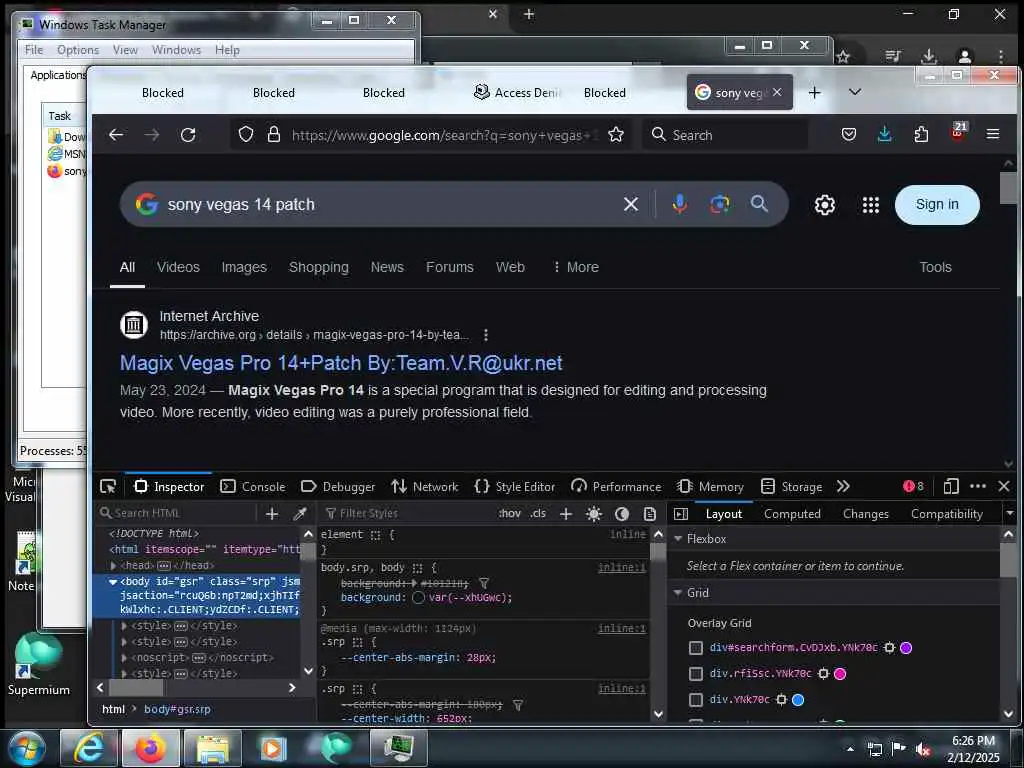Open Firefox Downloads panel
The image size is (1024, 768).
click(885, 135)
